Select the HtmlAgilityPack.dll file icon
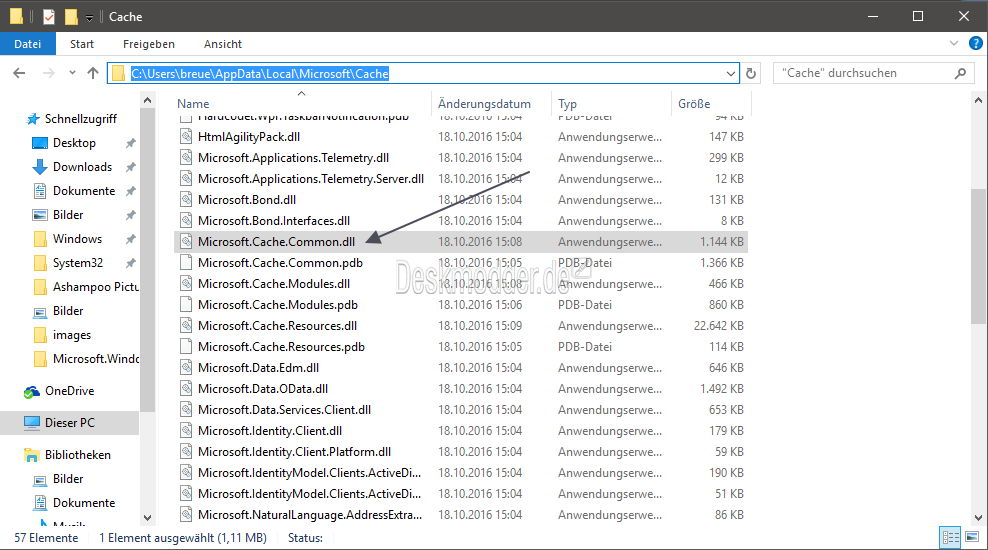Image resolution: width=988 pixels, height=550 pixels. tap(186, 137)
